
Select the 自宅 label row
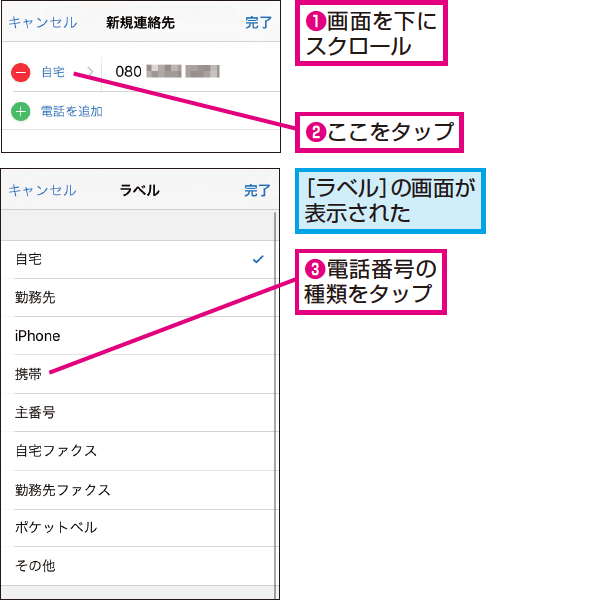(x=138, y=259)
